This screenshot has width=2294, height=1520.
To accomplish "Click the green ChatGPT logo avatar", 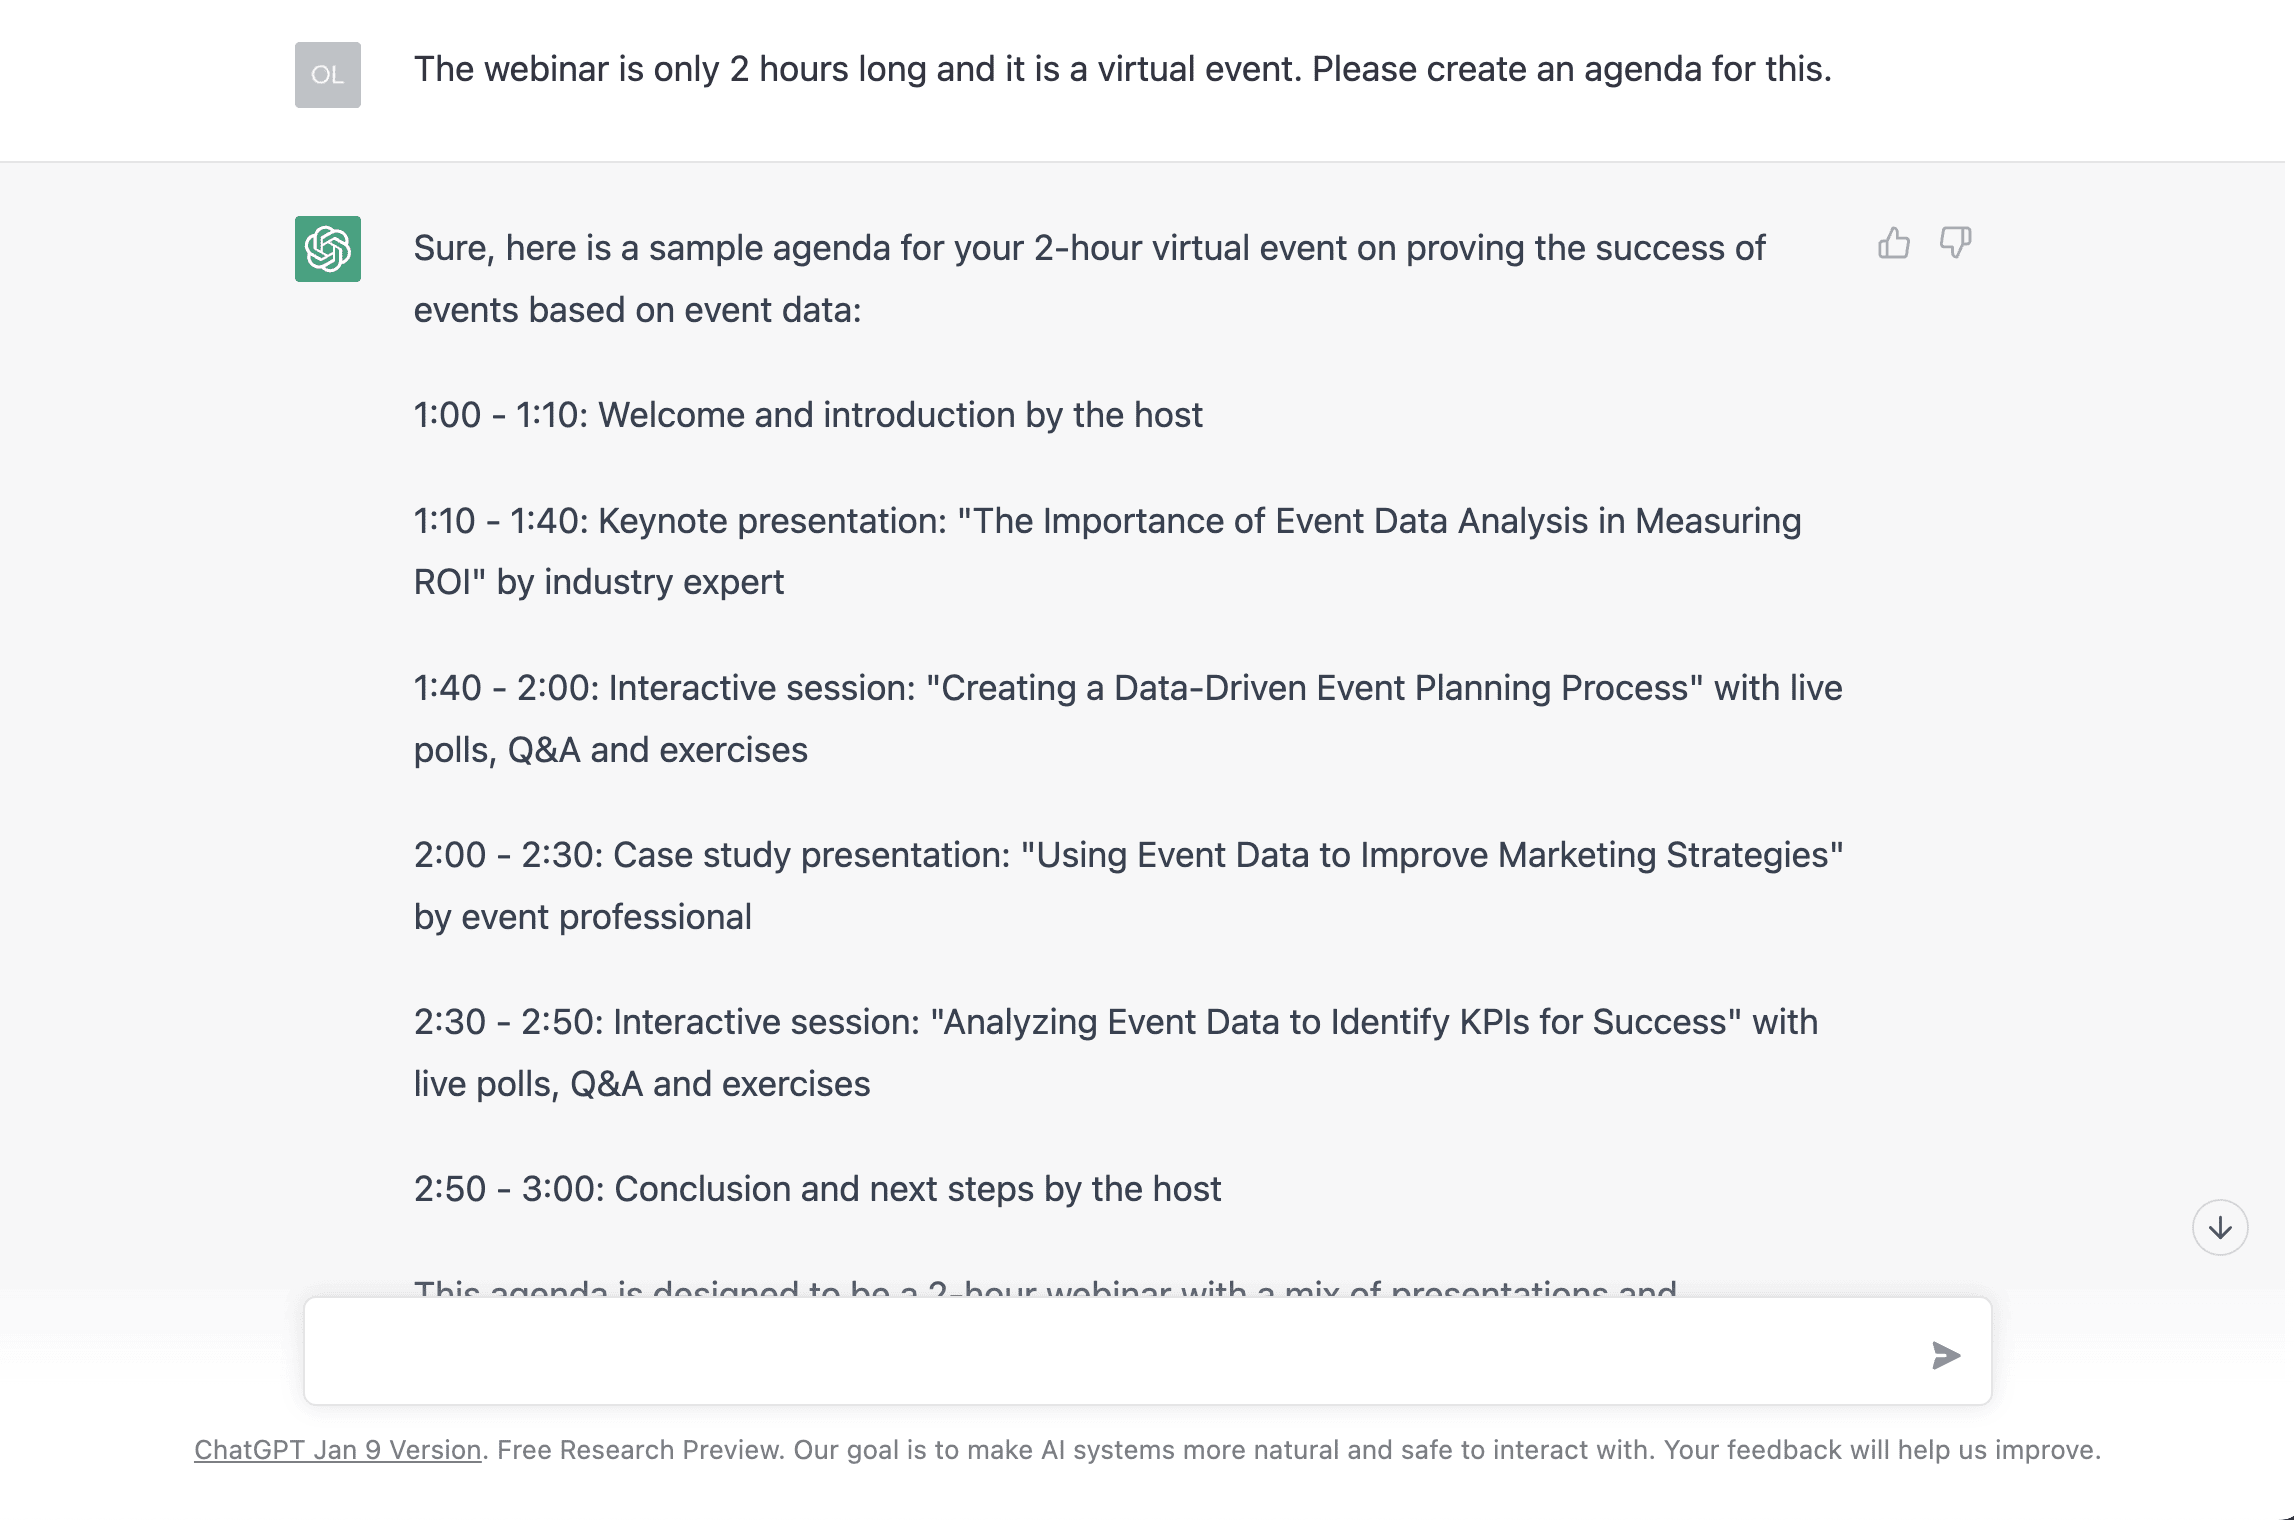I will pos(328,249).
